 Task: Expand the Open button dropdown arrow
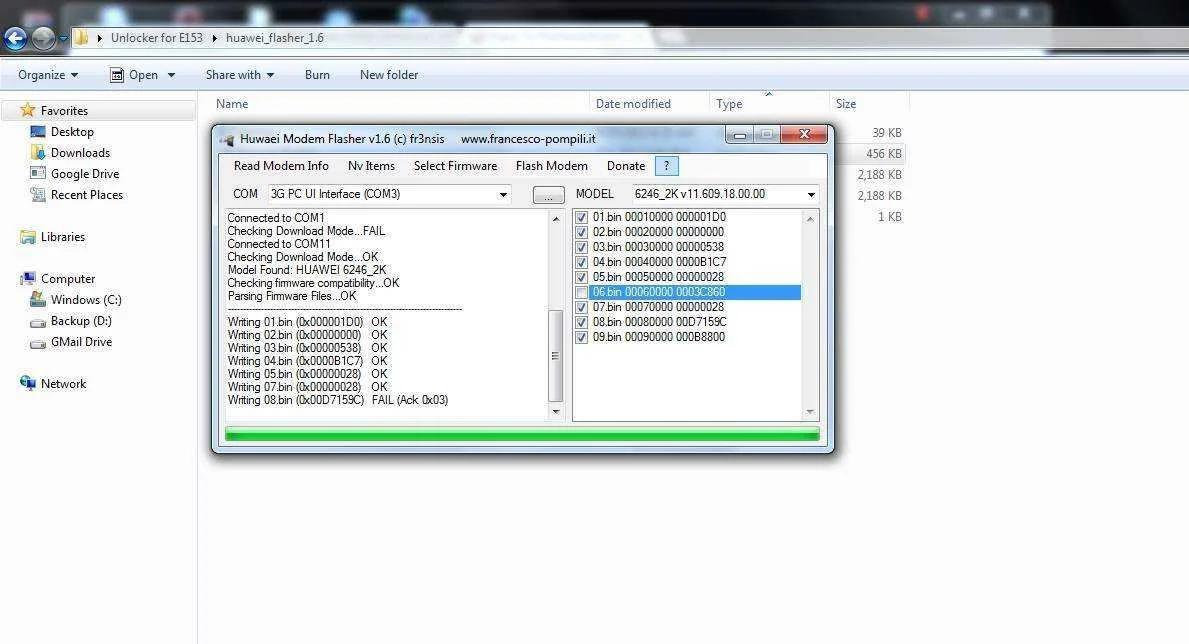tap(171, 75)
